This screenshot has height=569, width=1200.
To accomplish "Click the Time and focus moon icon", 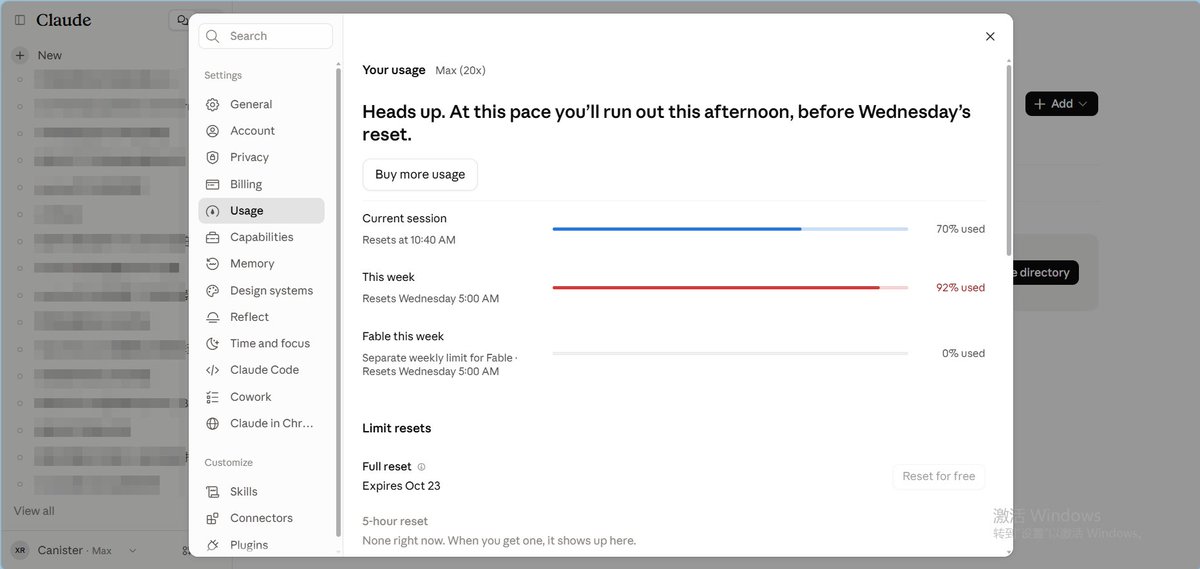I will click(212, 343).
